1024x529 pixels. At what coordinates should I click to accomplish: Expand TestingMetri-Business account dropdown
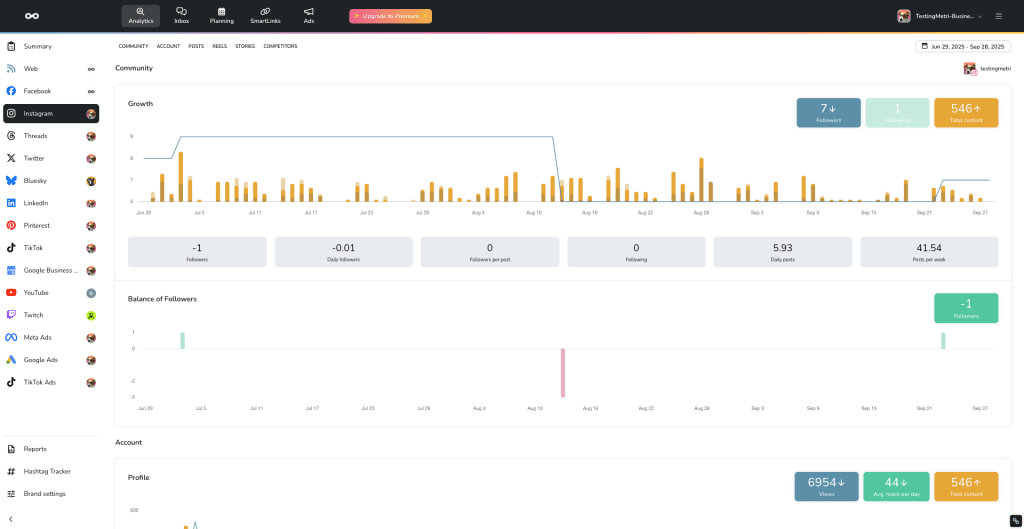[940, 16]
